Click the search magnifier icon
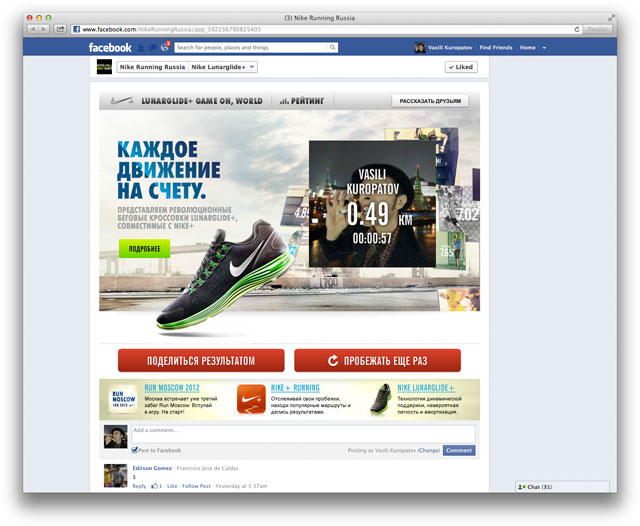Viewport: 640px width, 526px height. (x=333, y=47)
